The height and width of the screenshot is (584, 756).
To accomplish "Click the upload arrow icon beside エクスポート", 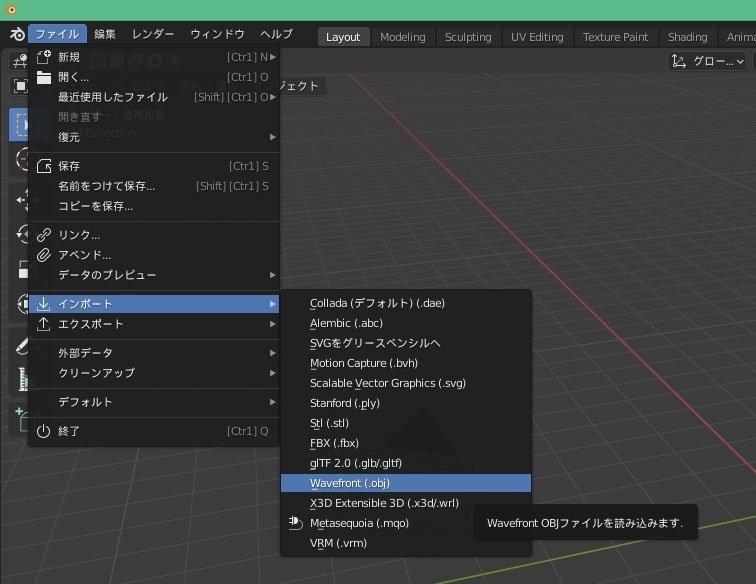I will tap(43, 324).
